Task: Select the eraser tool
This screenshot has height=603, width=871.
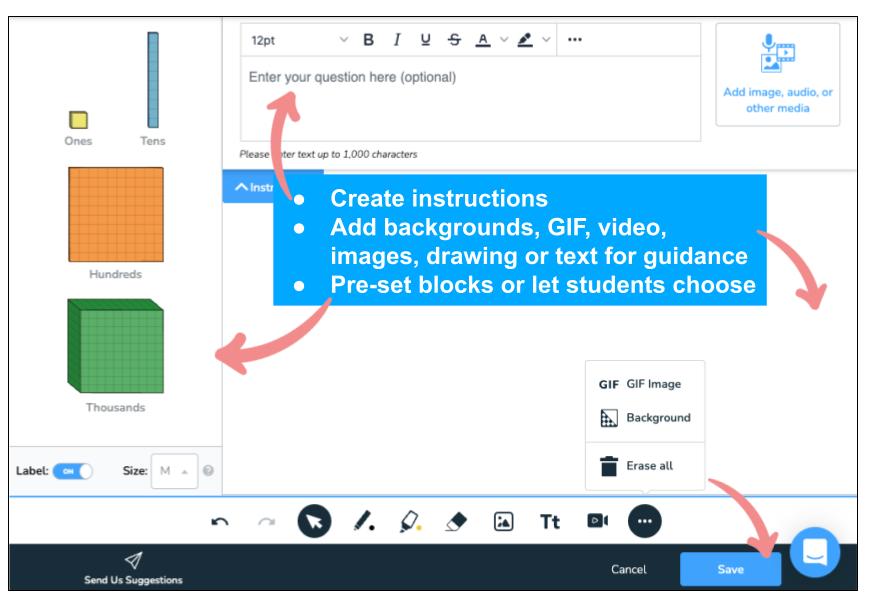Action: pyautogui.click(x=456, y=521)
